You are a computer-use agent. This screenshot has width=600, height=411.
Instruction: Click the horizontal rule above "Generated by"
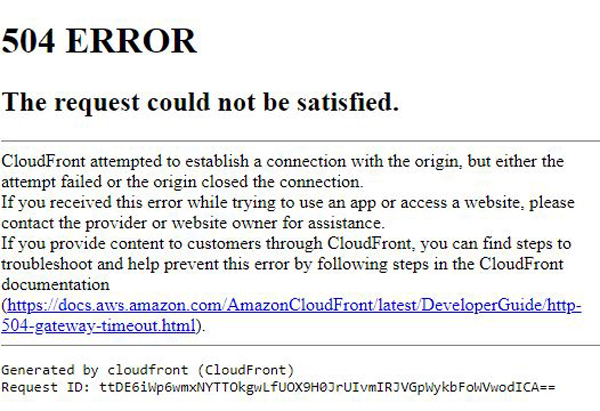click(x=300, y=346)
